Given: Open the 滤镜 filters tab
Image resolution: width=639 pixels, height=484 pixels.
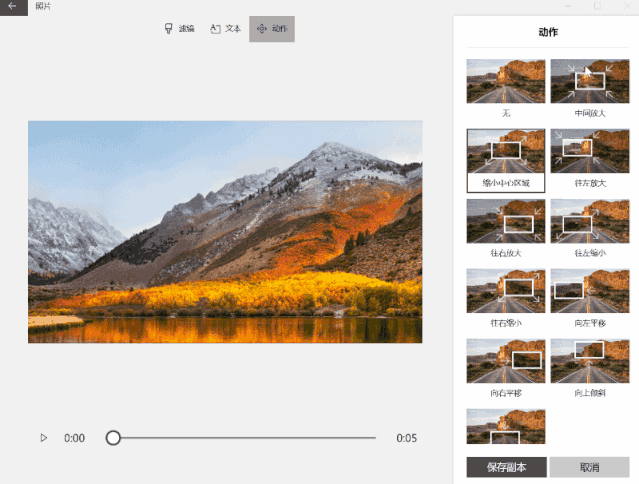Looking at the screenshot, I should [179, 29].
